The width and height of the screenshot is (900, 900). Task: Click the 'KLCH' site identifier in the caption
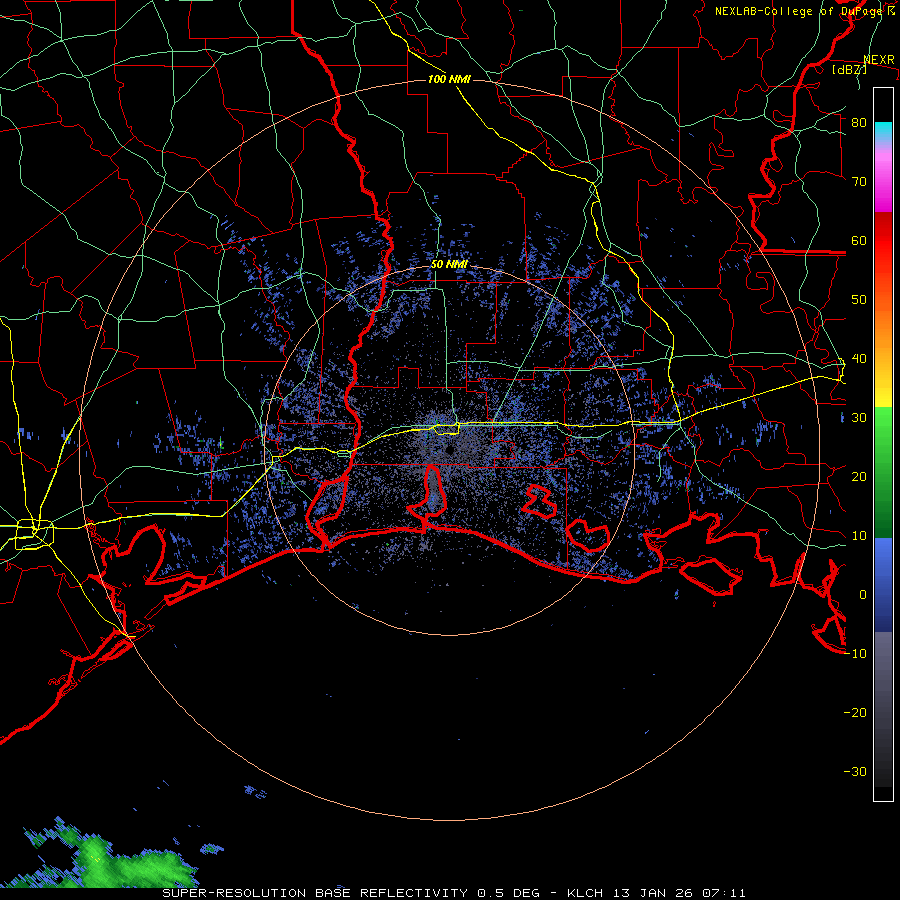pyautogui.click(x=584, y=893)
